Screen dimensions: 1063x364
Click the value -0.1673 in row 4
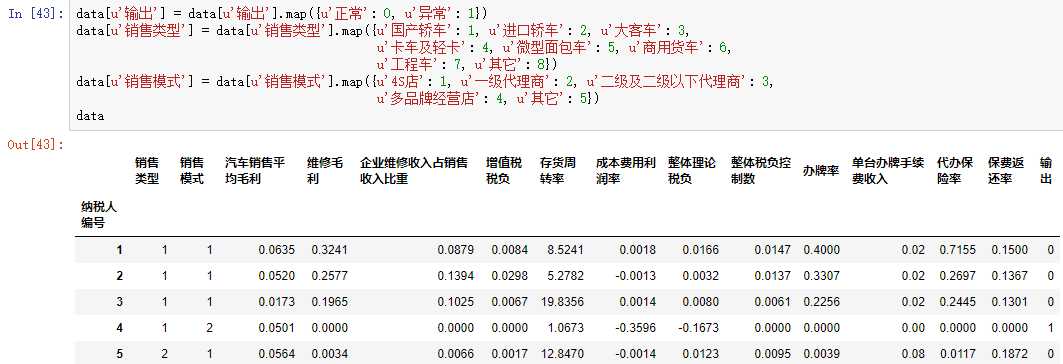click(698, 328)
